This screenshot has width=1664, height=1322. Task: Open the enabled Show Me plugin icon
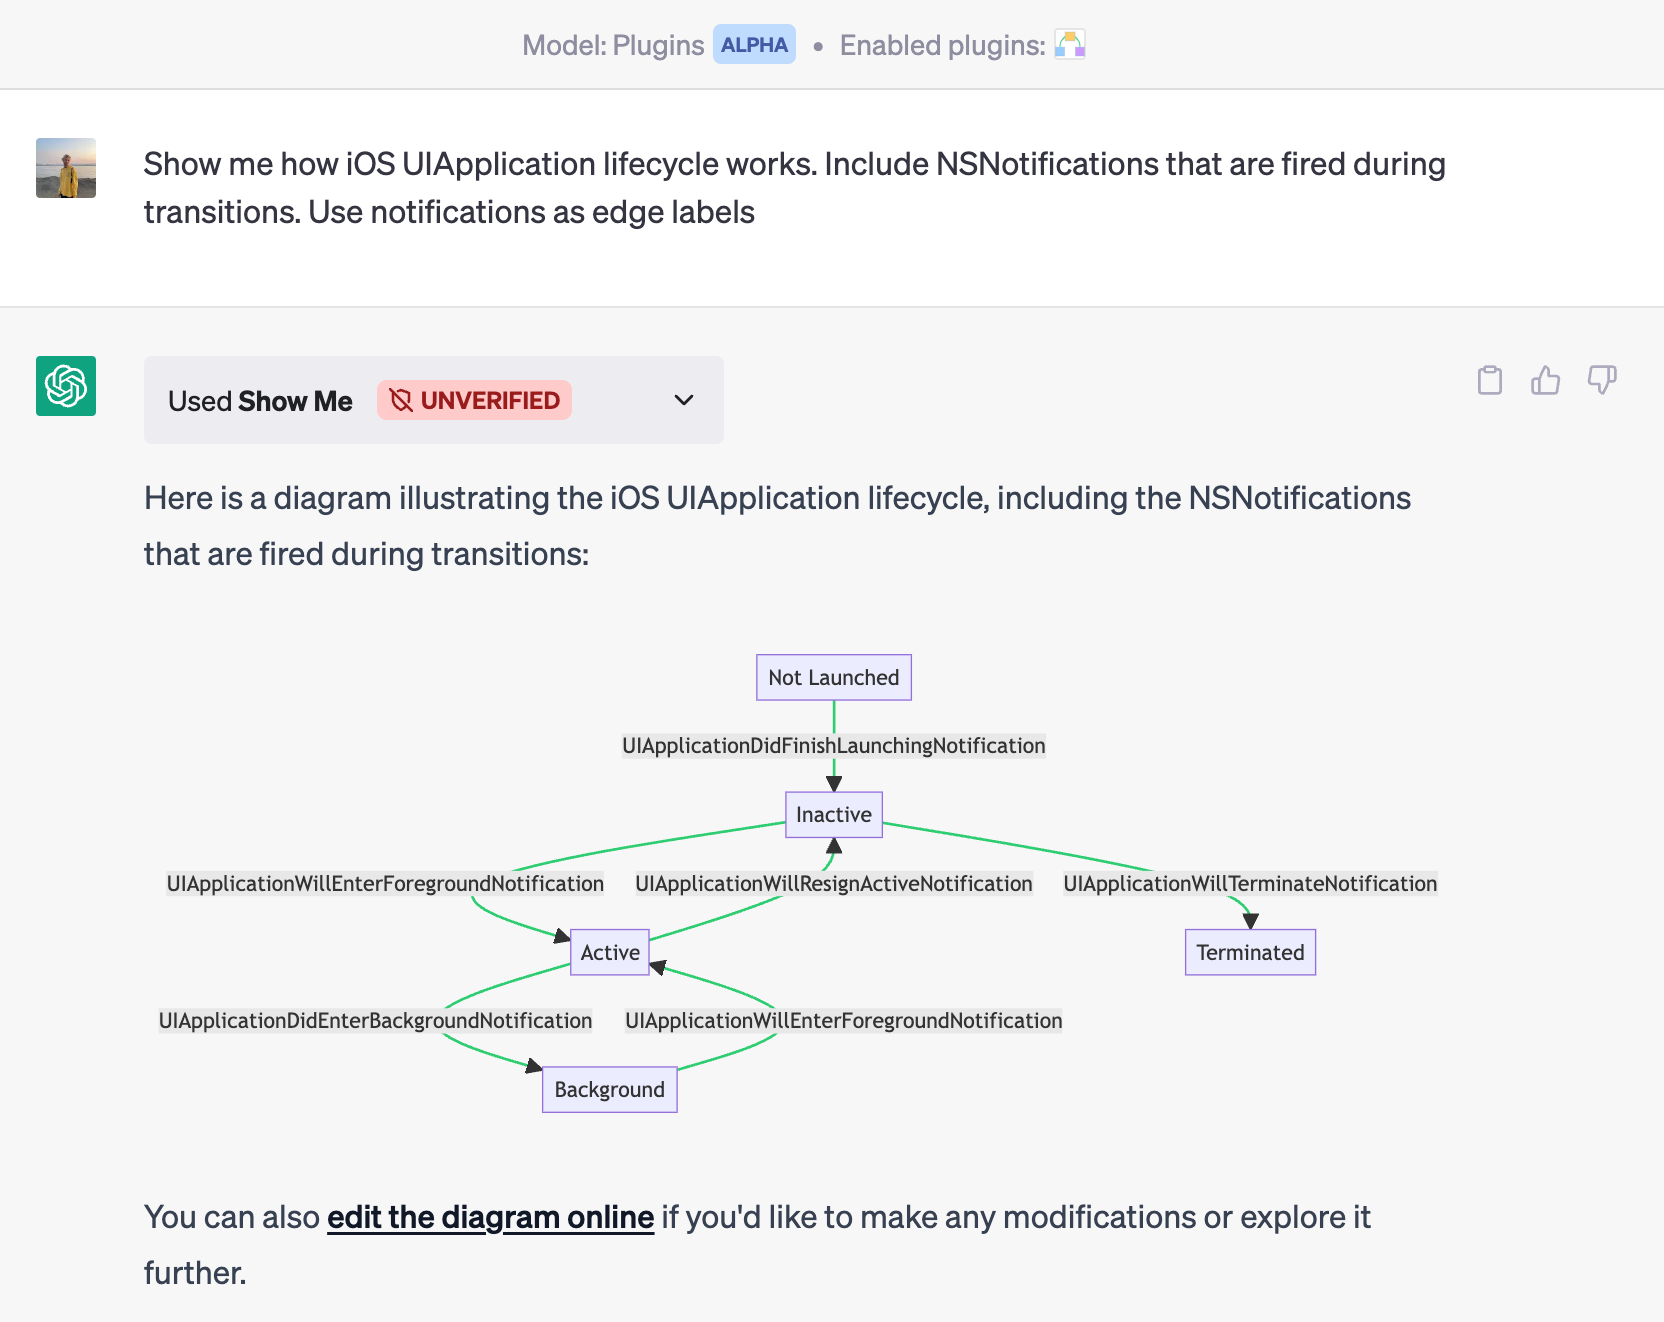click(x=1069, y=45)
